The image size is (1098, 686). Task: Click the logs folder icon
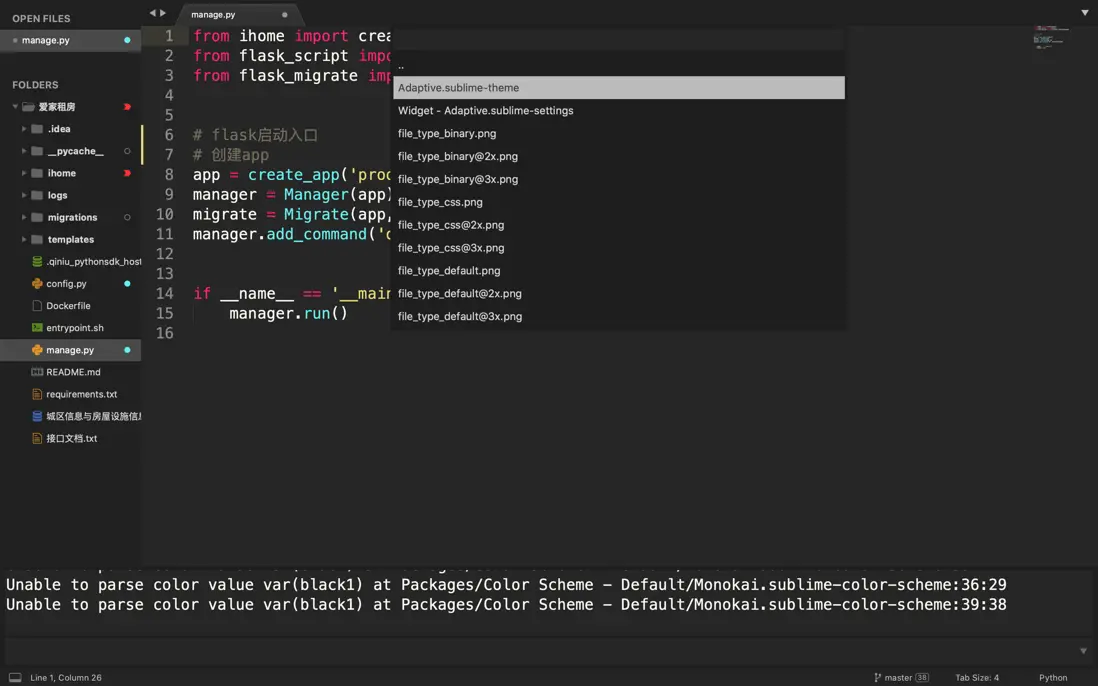pos(37,195)
